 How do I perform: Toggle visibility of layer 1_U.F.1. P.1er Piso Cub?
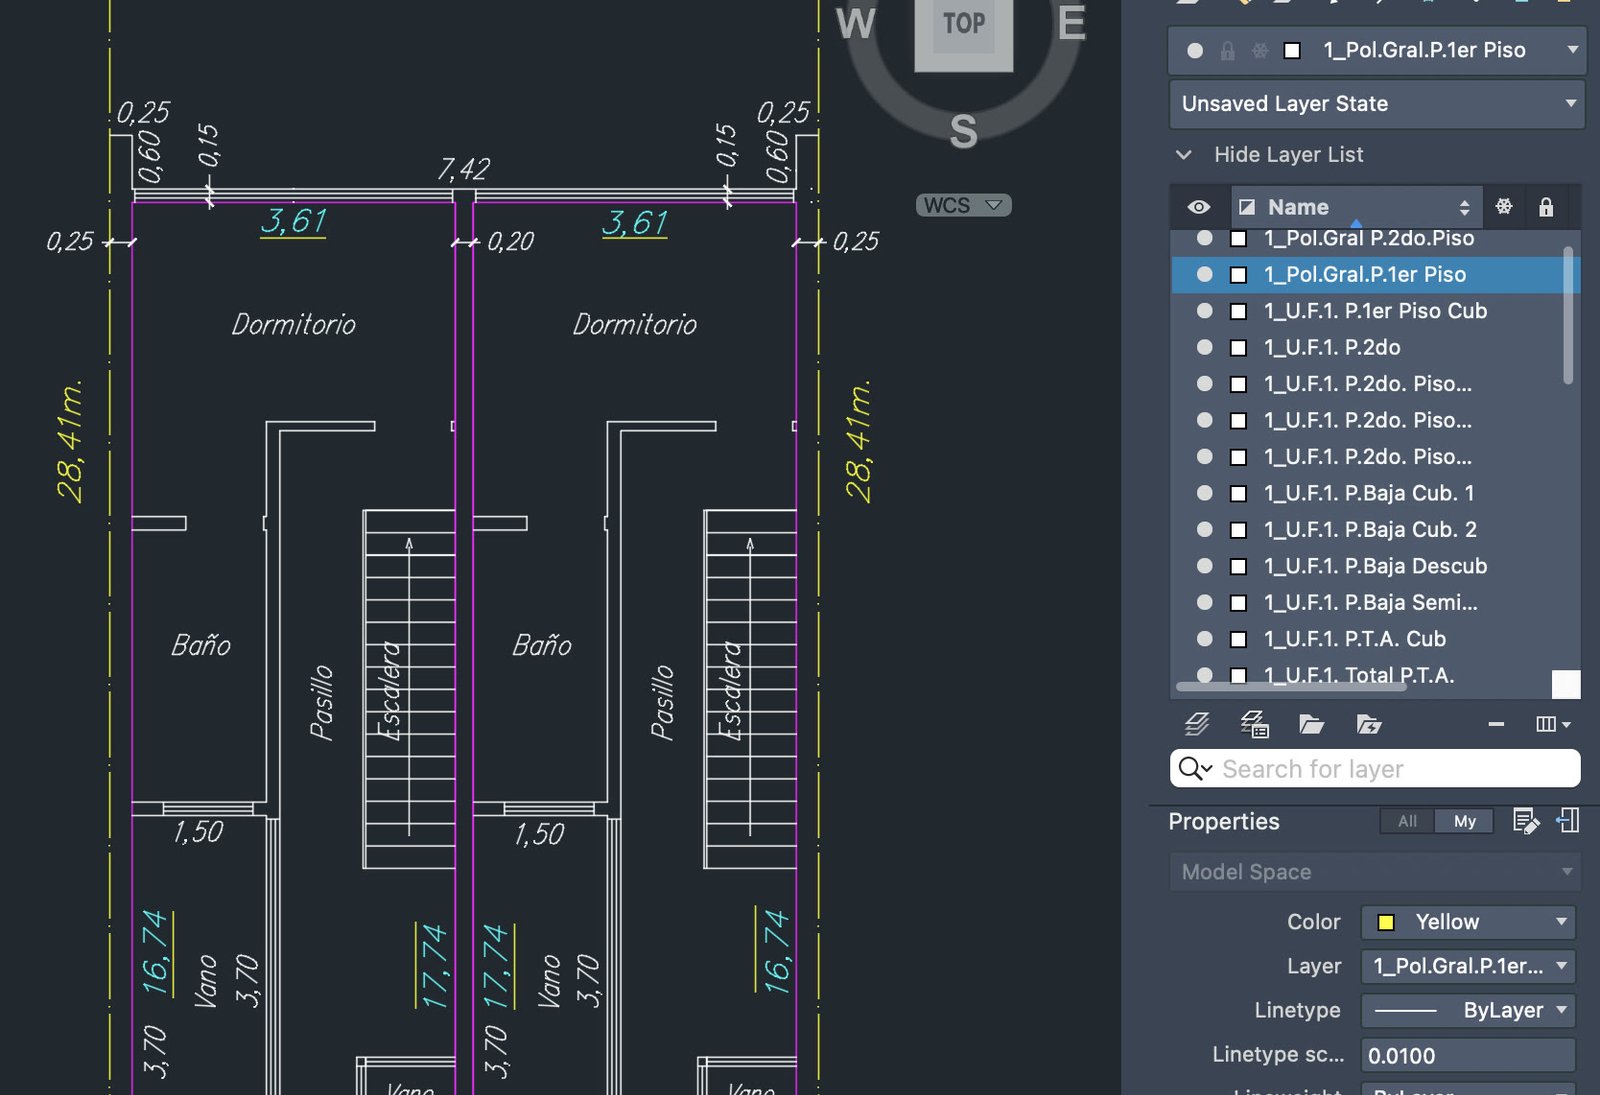(x=1205, y=311)
